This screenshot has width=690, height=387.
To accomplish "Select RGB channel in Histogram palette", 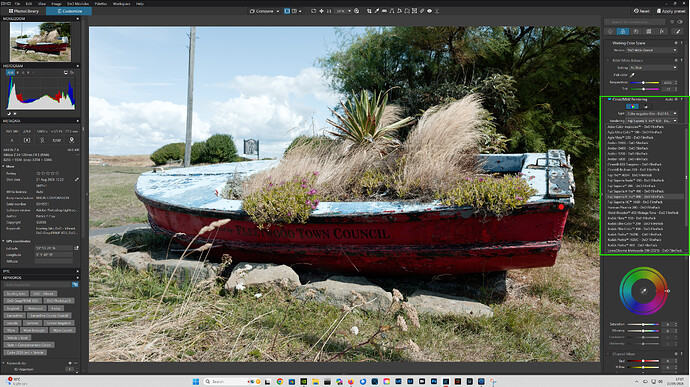I will click(x=10, y=72).
